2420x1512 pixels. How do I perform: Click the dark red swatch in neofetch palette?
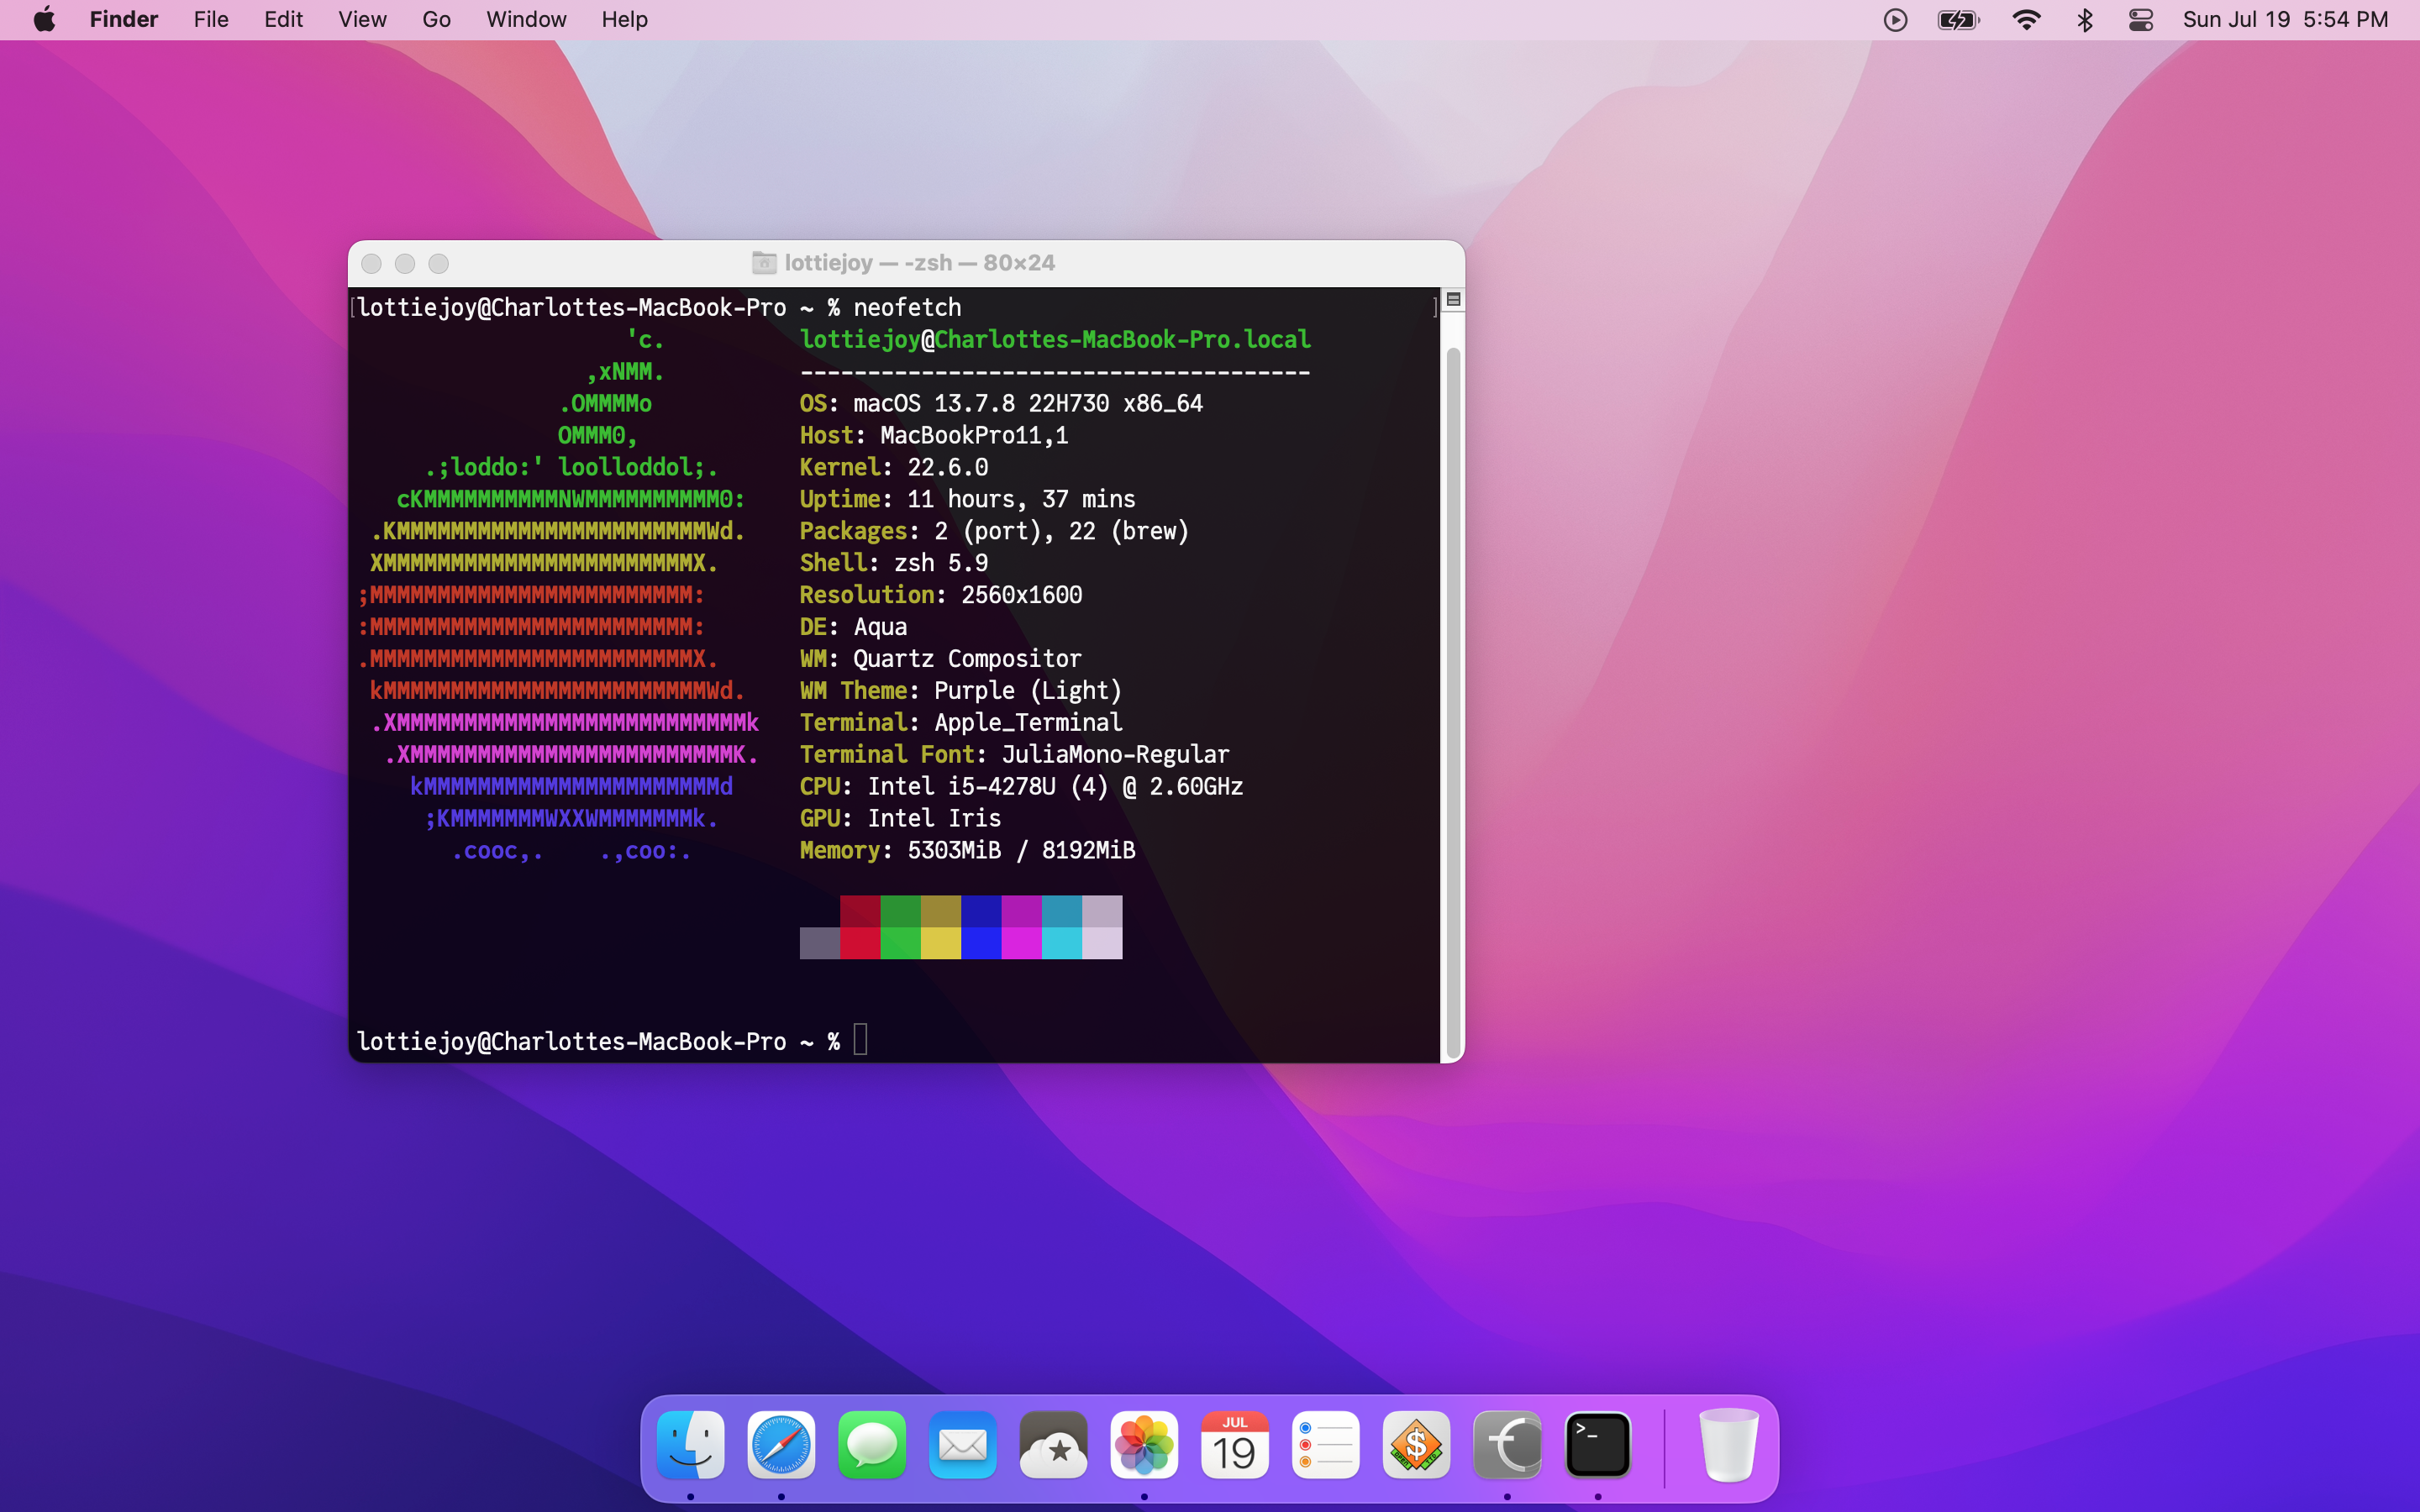pos(860,911)
